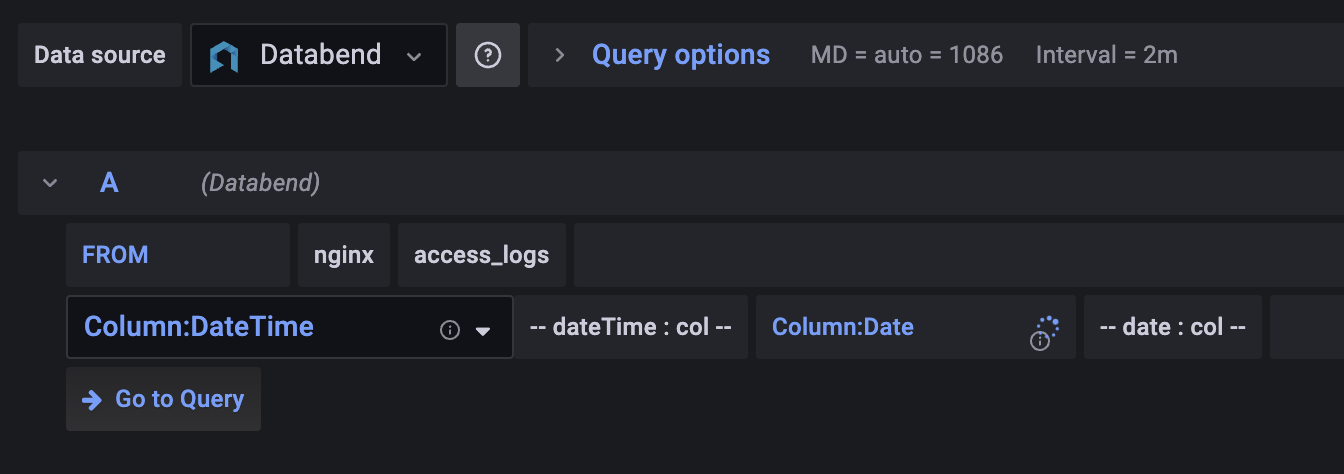1344x474 pixels.
Task: Click the Go to Query button
Action: coord(163,399)
